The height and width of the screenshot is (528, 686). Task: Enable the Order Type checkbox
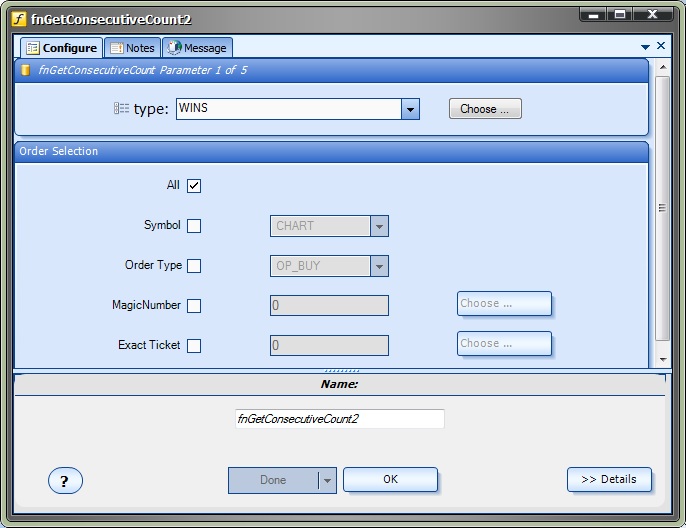click(x=194, y=266)
